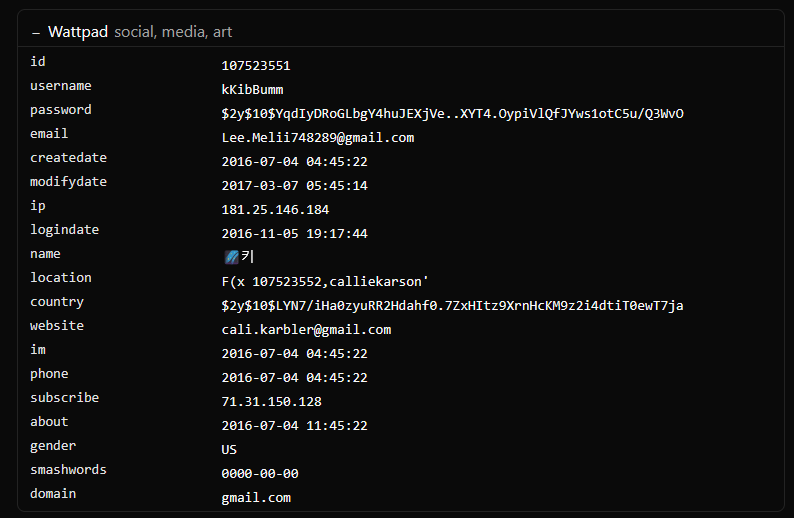Click the 'password' field label
This screenshot has height=518, width=794.
tap(60, 110)
